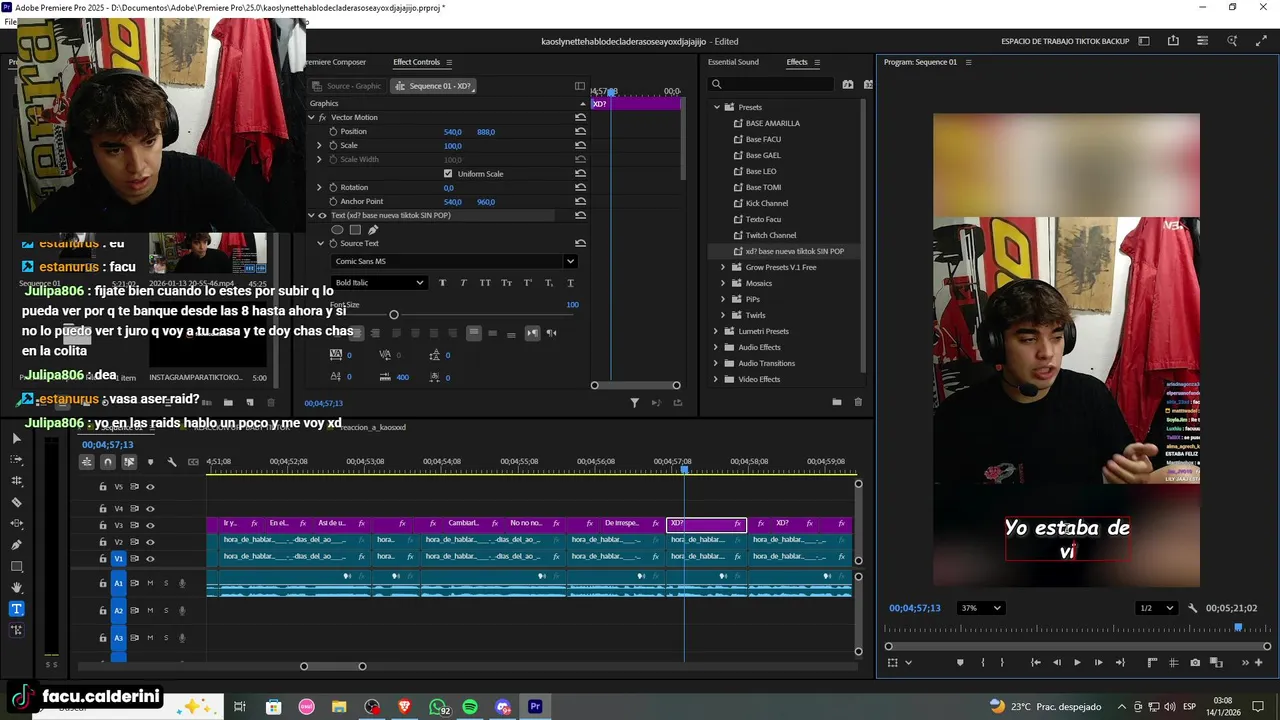Select the Type tool

pyautogui.click(x=16, y=609)
